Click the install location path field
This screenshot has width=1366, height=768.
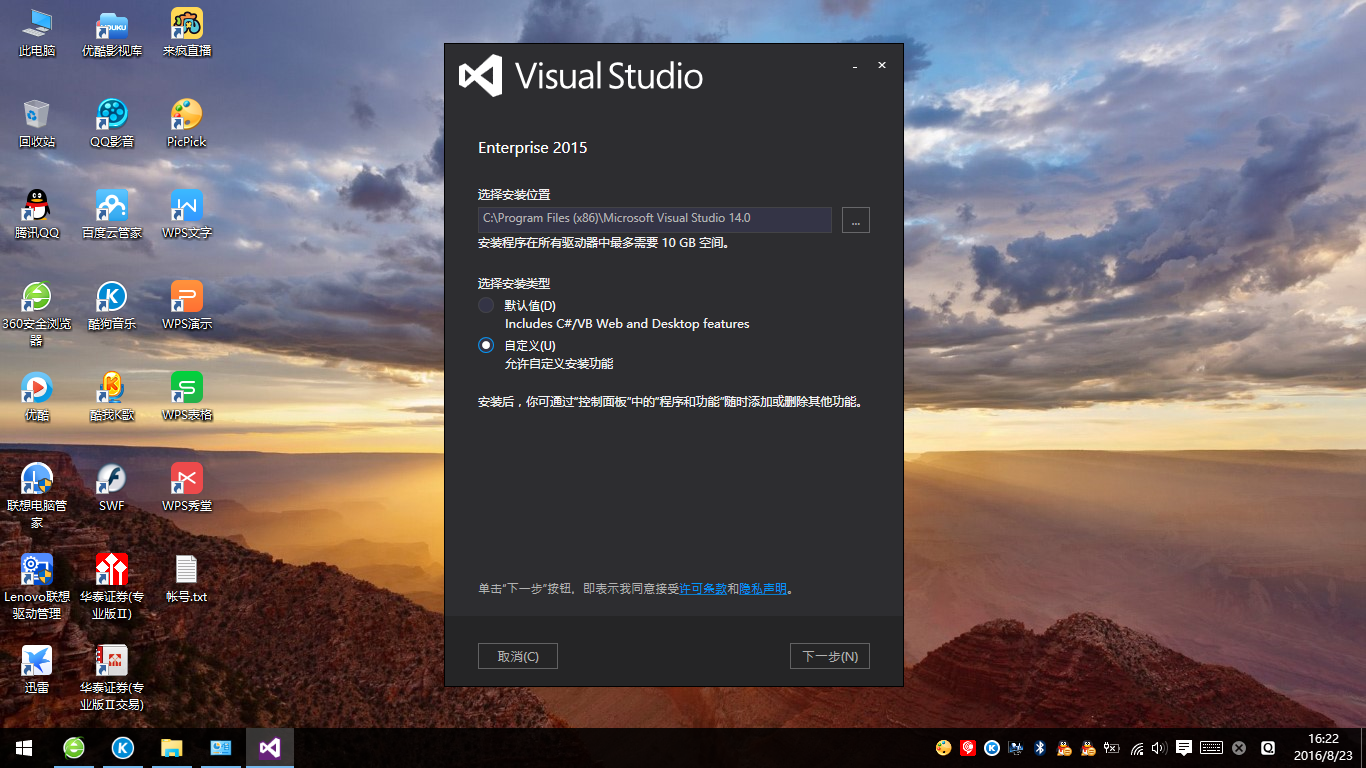[655, 219]
